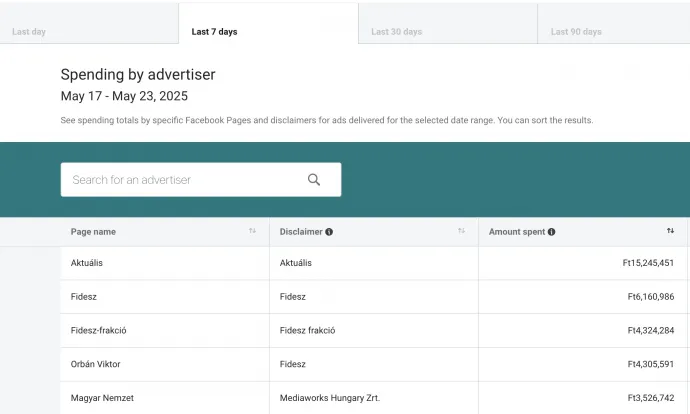The image size is (690, 414).
Task: Click the Spending by advertiser heading
Action: coord(138,75)
